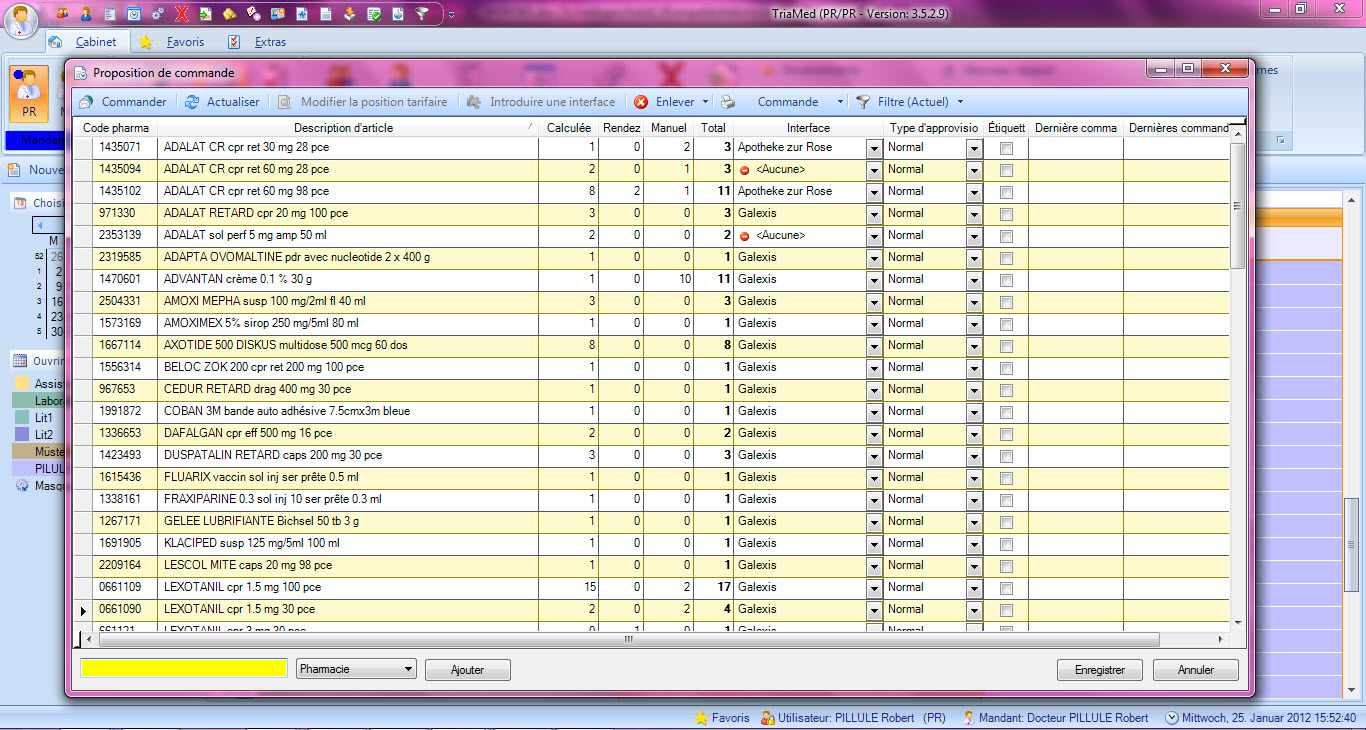Open the Pharmacie combo box
This screenshot has width=1366, height=730.
(356, 669)
